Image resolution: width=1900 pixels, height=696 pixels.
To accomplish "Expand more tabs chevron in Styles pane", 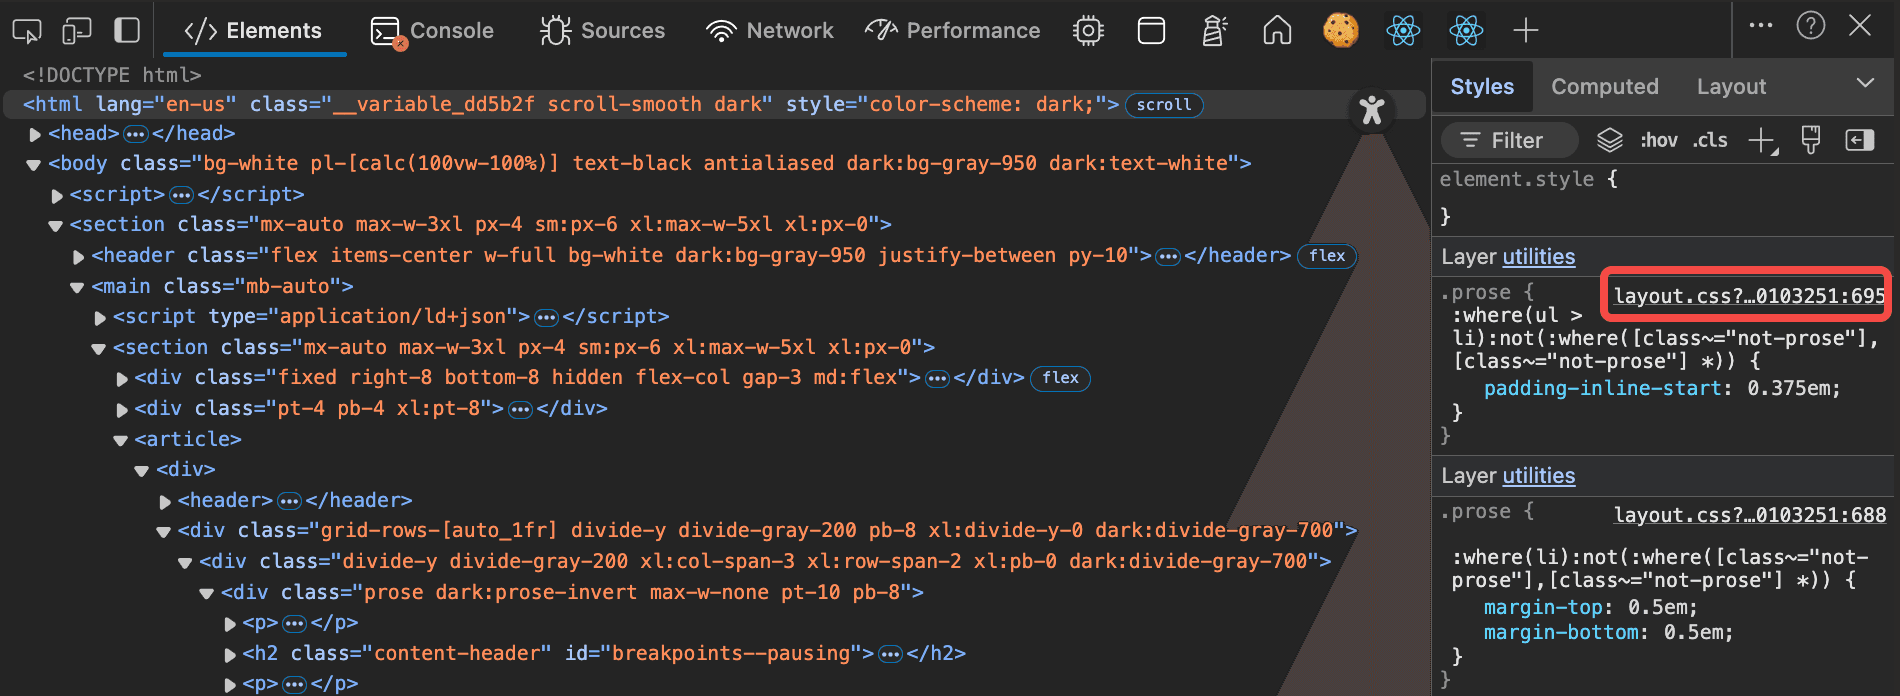I will click(1865, 84).
